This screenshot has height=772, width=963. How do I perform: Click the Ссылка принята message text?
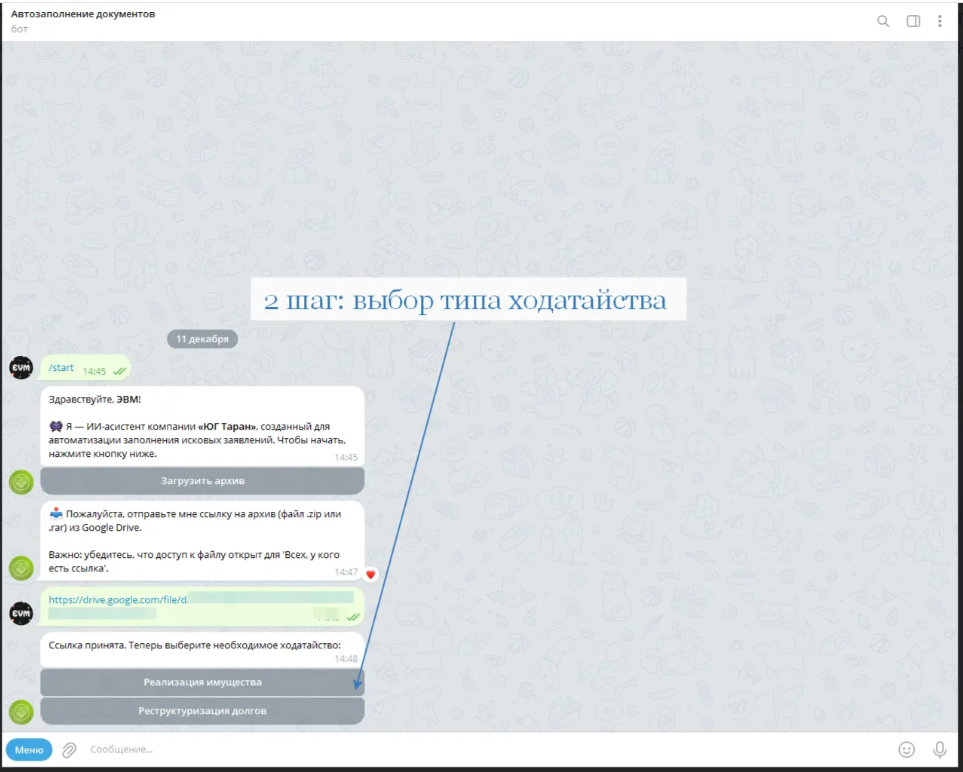pyautogui.click(x=195, y=645)
